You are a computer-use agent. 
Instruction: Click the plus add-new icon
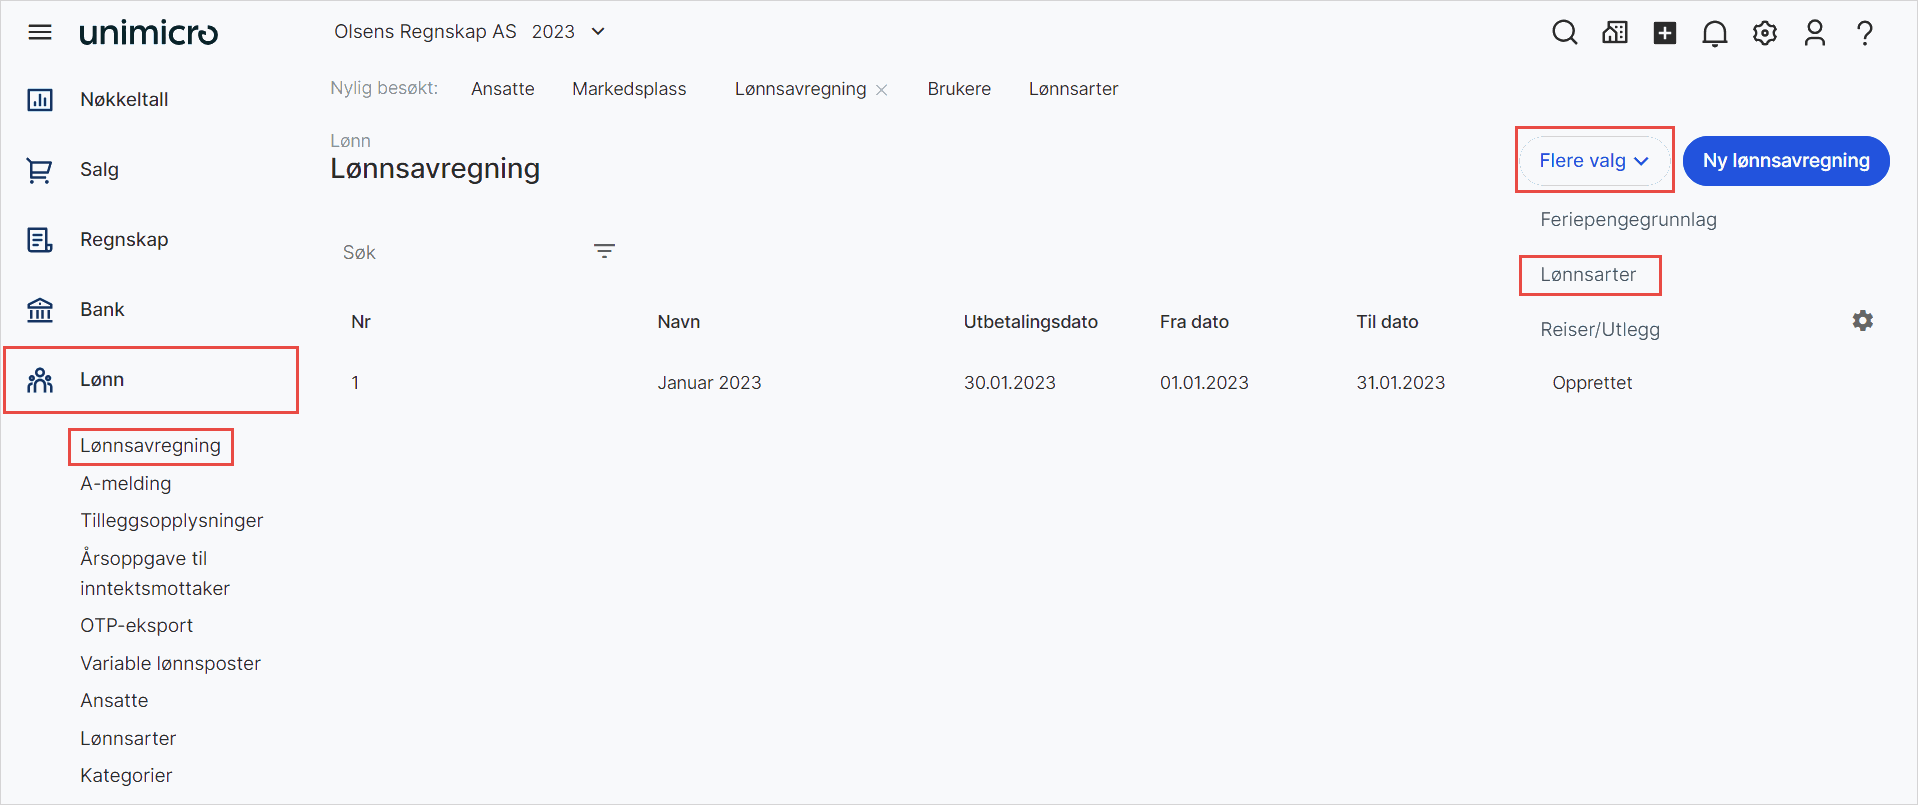1664,34
